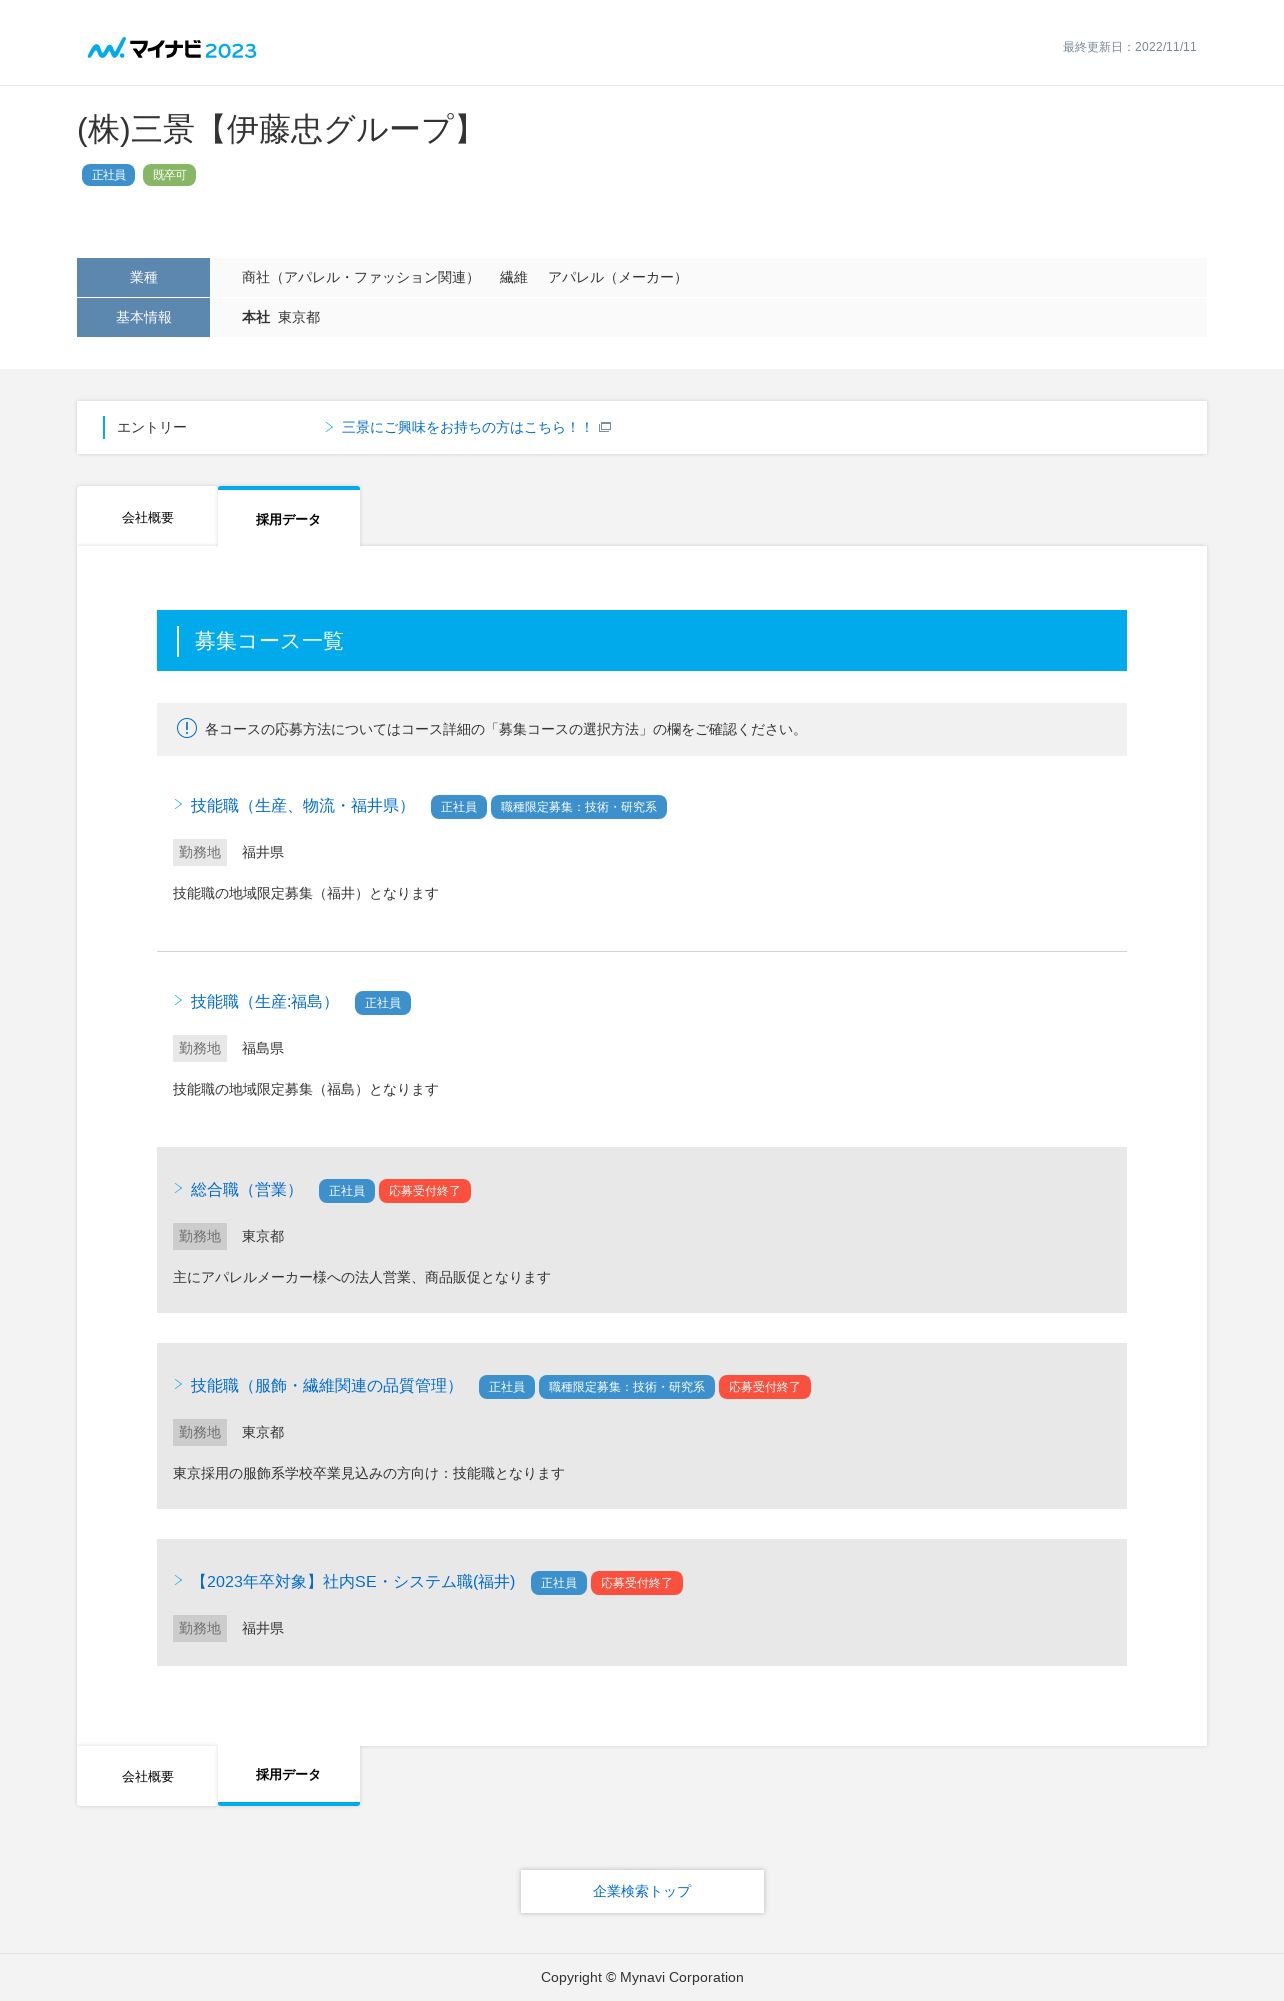Click 応募受付終了 badge on 社内SE course

click(637, 1583)
